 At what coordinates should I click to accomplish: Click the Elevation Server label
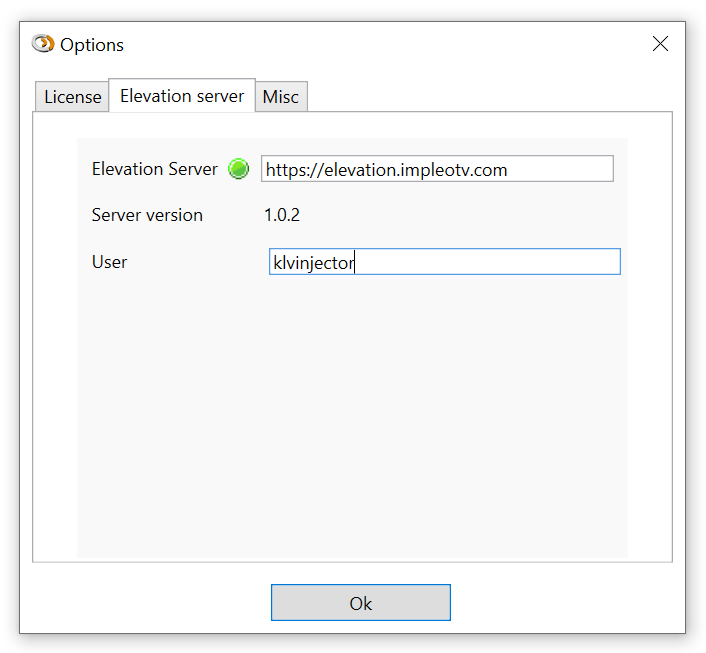154,169
